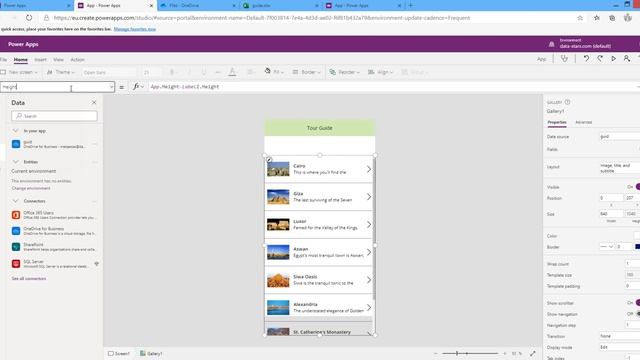
Task: Click the font color icon
Action: [x=232, y=72]
